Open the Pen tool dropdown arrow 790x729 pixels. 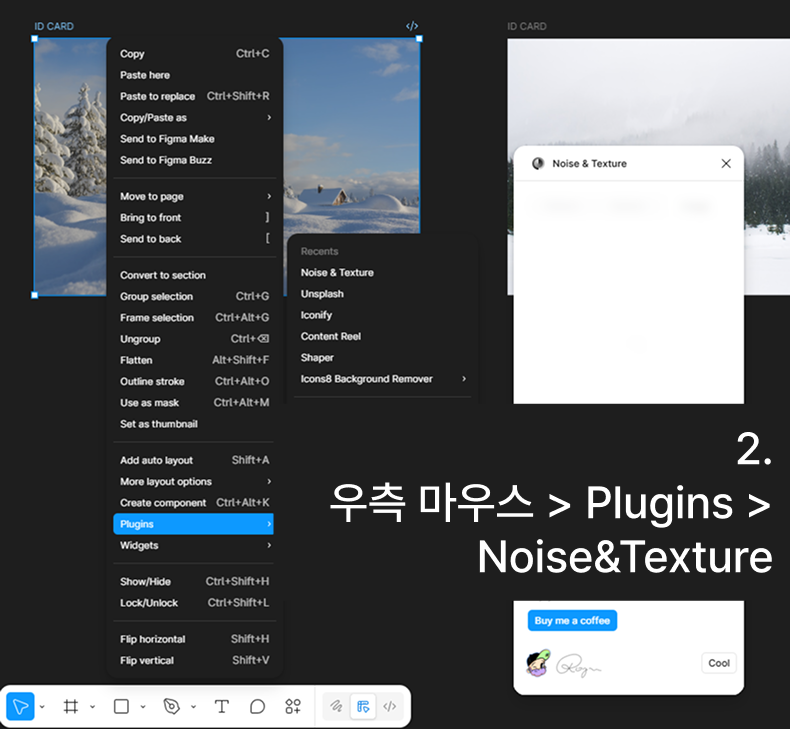pos(193,707)
